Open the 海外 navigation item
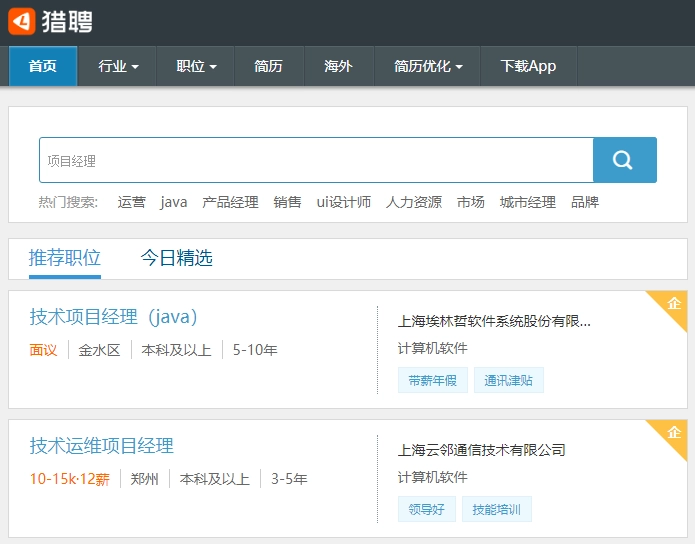This screenshot has width=695, height=544. pos(338,66)
